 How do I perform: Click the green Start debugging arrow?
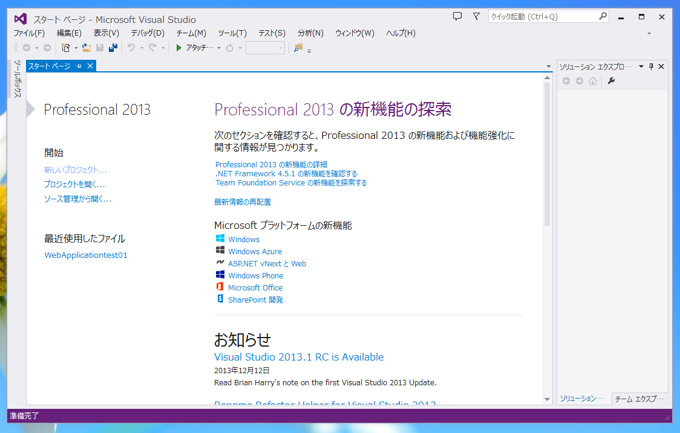click(x=178, y=48)
